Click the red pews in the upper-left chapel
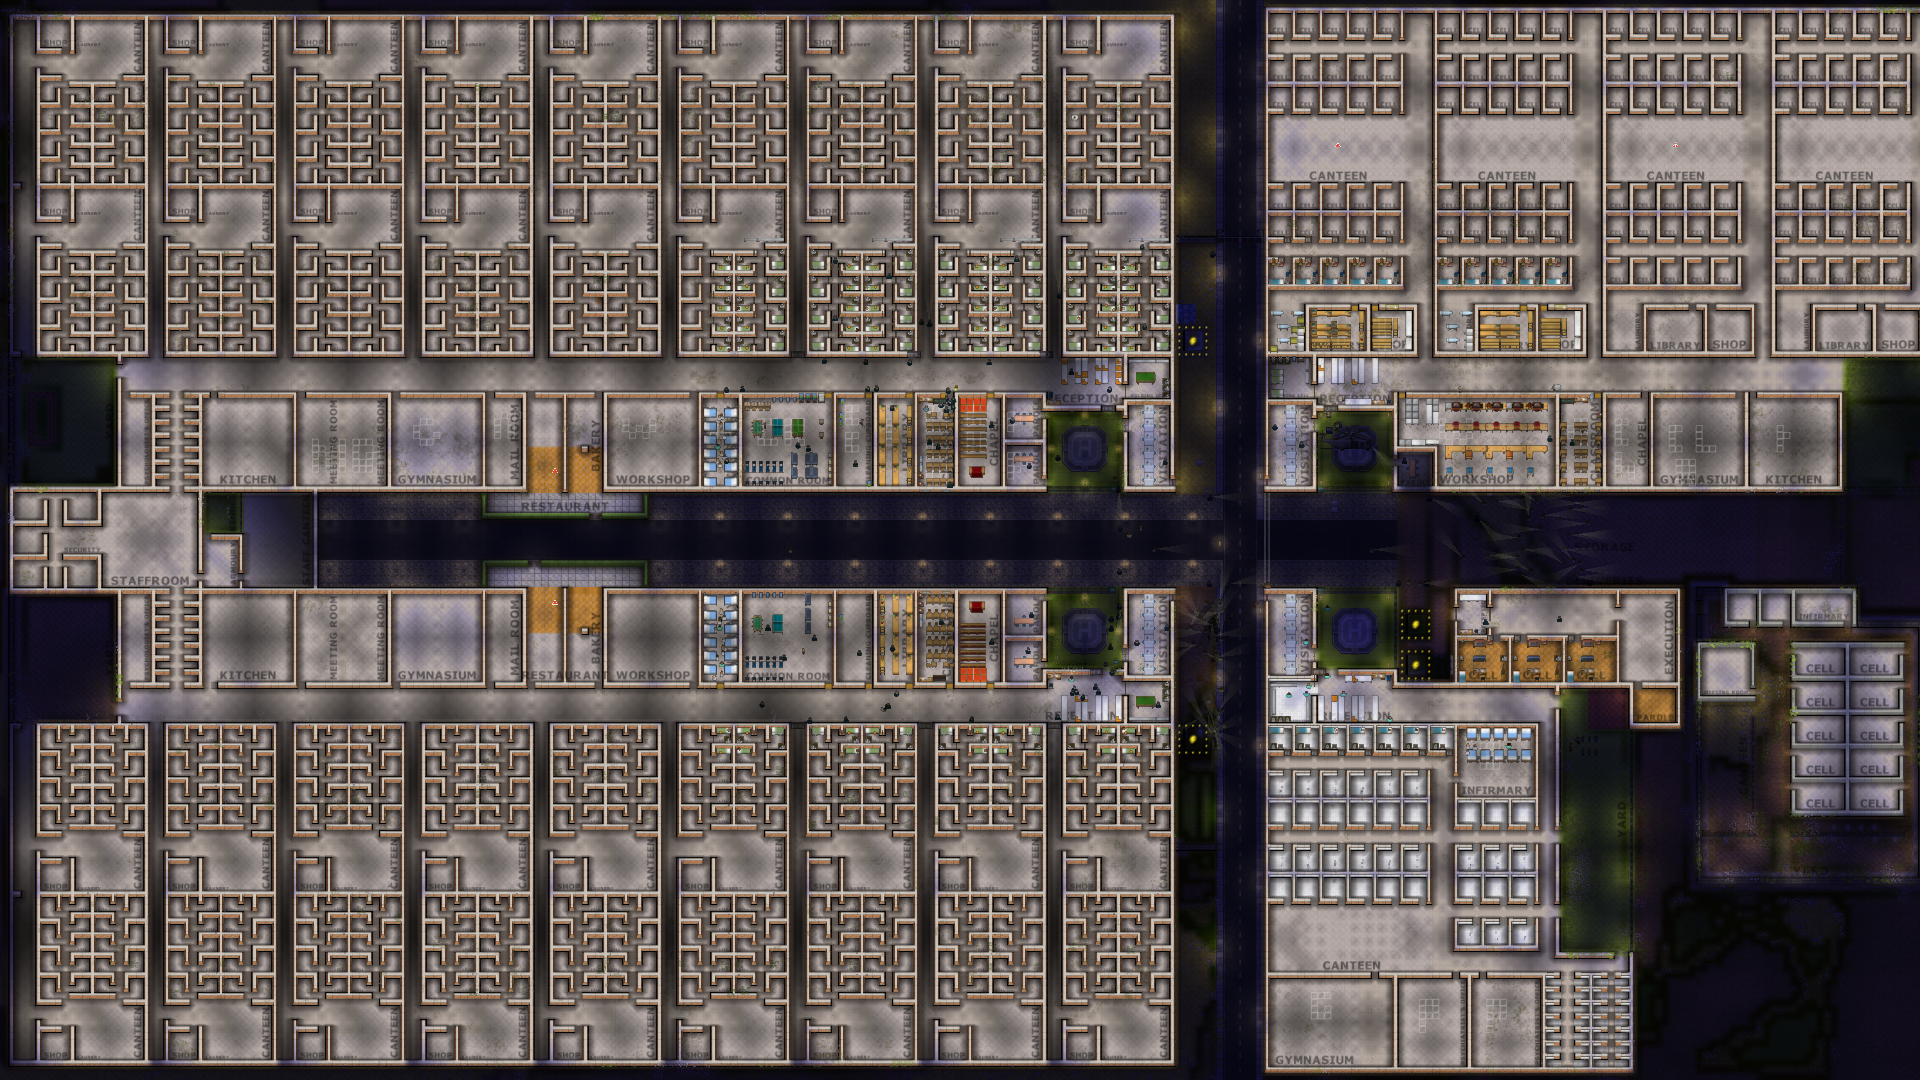Image resolution: width=1920 pixels, height=1080 pixels. (x=973, y=406)
